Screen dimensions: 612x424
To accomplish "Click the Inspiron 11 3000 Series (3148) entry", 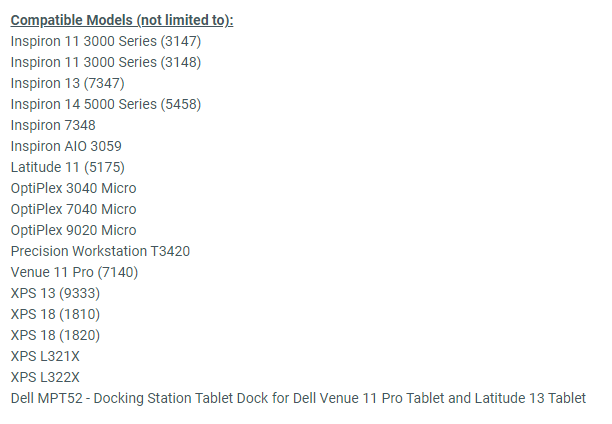I will point(106,62).
